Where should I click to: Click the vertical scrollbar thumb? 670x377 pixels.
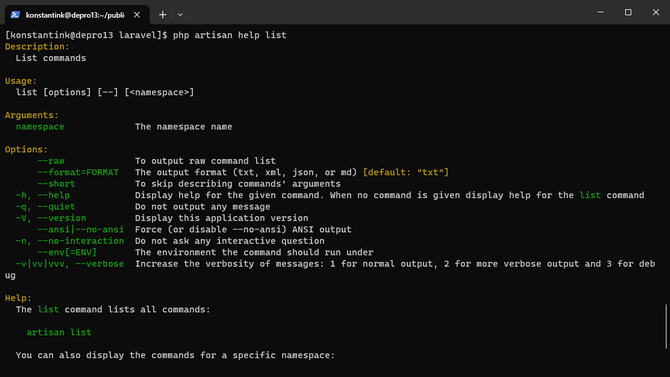click(666, 327)
